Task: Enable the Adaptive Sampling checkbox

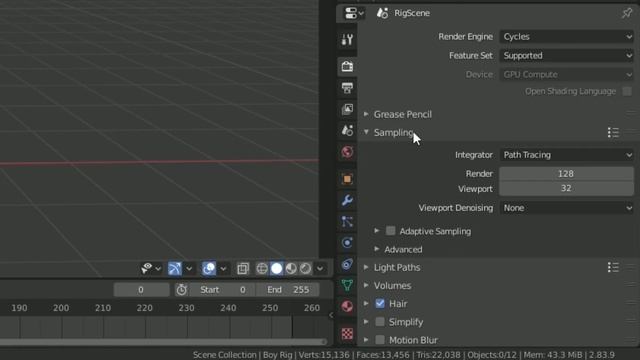Action: [391, 231]
